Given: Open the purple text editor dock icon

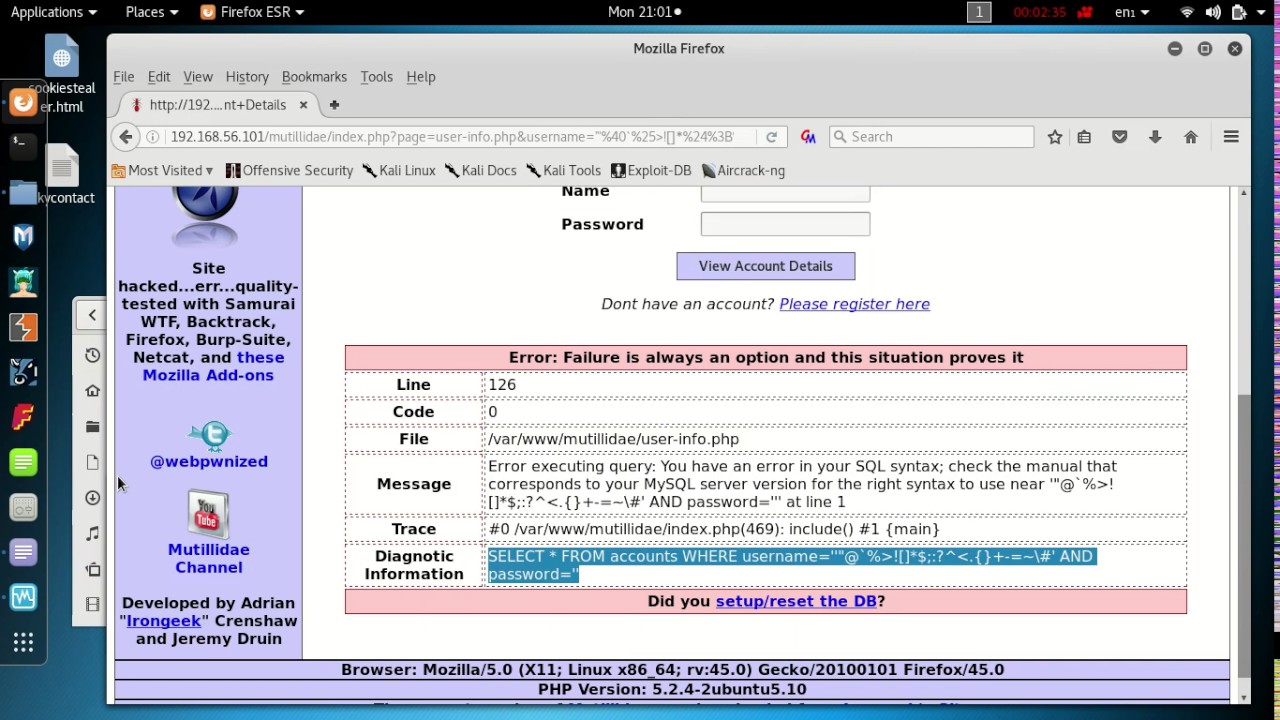Looking at the screenshot, I should [x=23, y=552].
